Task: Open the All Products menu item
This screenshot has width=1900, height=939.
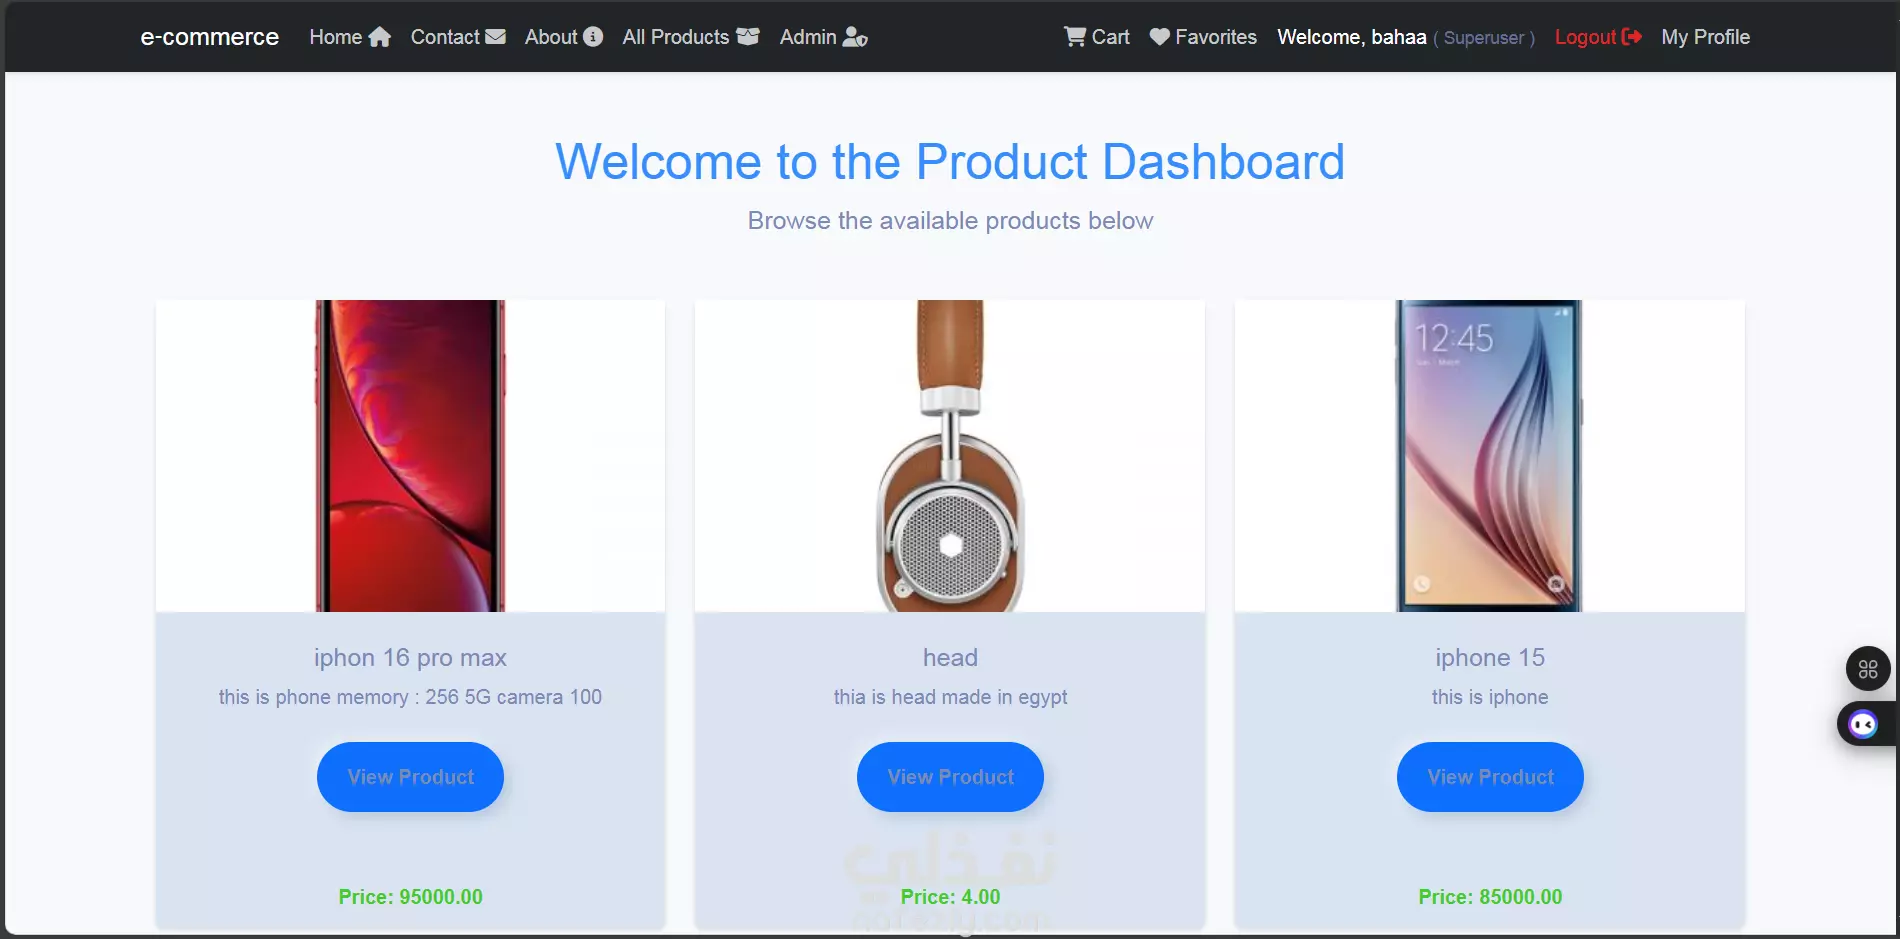Action: (x=691, y=37)
